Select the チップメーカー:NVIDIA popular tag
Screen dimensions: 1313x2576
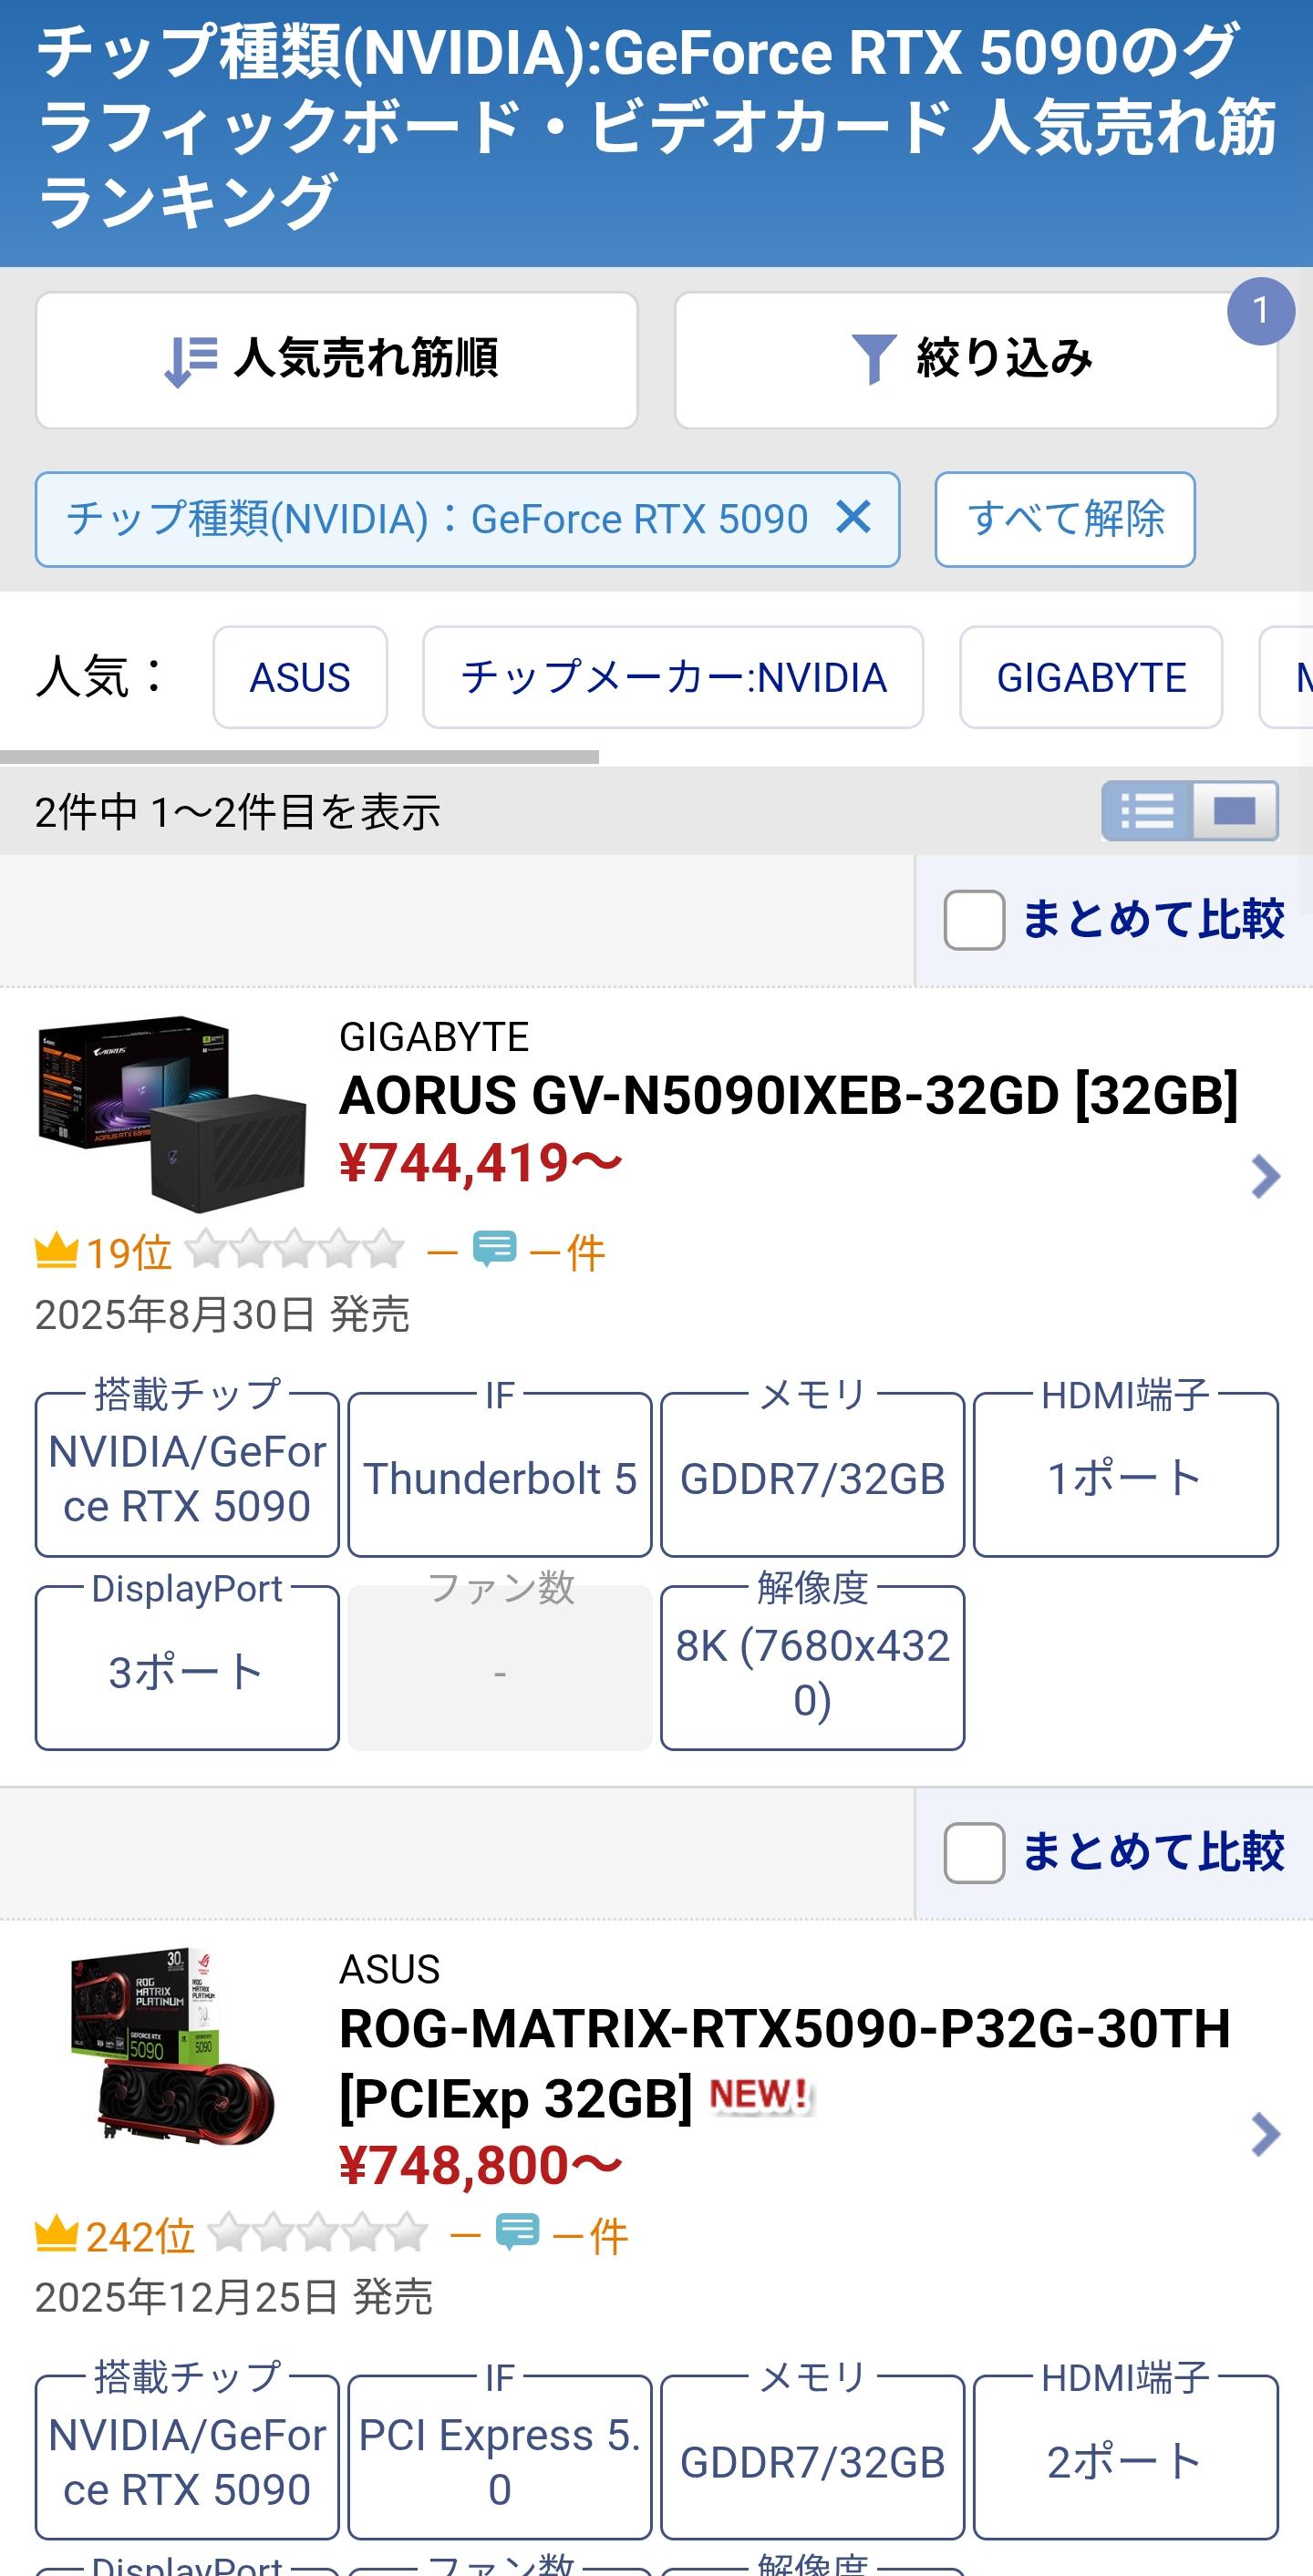click(673, 677)
